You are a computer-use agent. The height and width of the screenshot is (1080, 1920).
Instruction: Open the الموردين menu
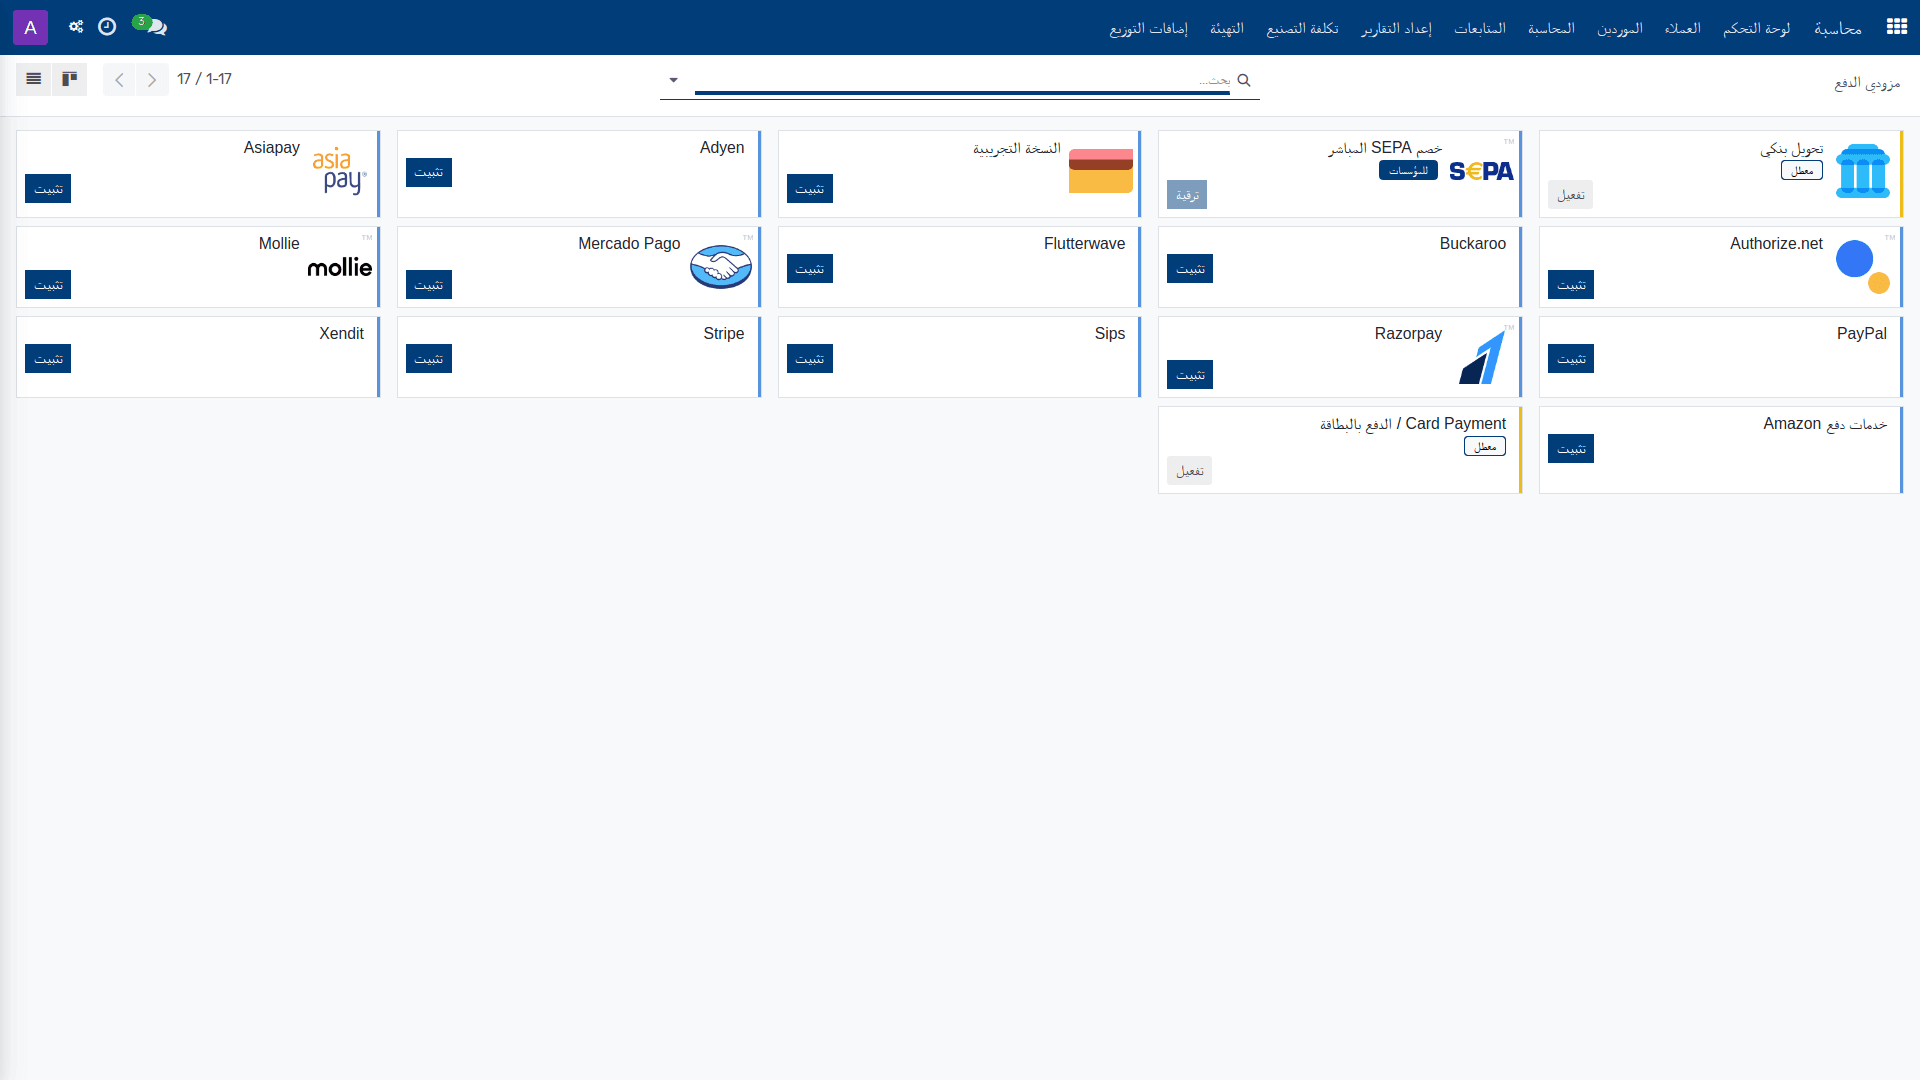click(x=1620, y=28)
